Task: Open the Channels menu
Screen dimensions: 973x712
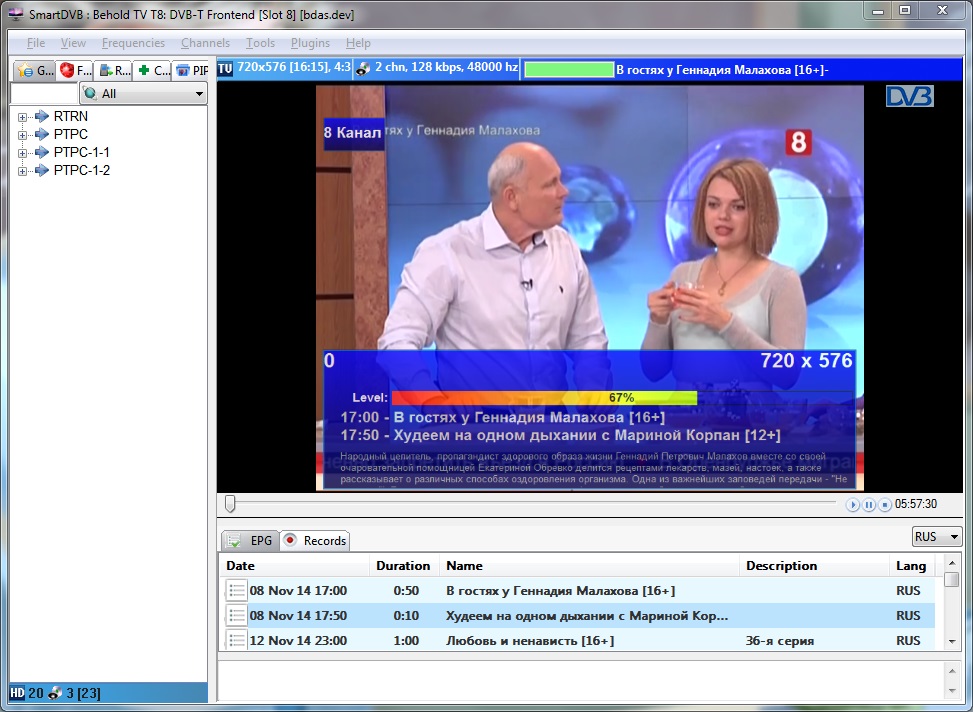Action: [205, 43]
